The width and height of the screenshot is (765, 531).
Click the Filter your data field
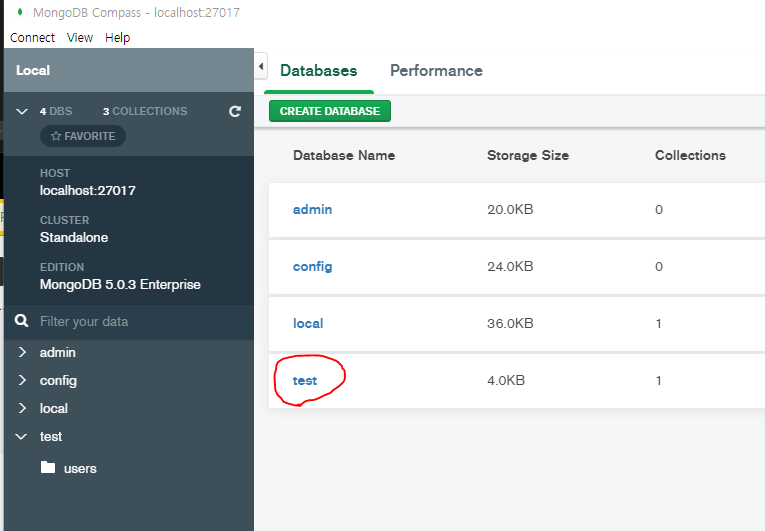coord(129,321)
